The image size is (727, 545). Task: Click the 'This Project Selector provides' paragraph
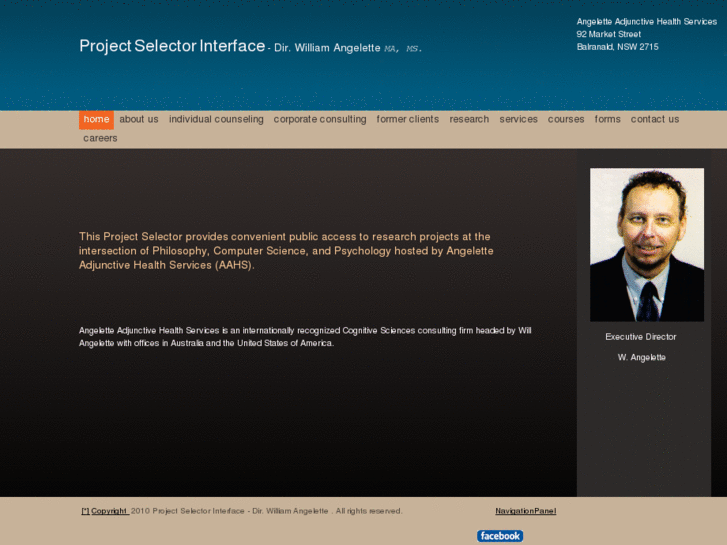[286, 251]
